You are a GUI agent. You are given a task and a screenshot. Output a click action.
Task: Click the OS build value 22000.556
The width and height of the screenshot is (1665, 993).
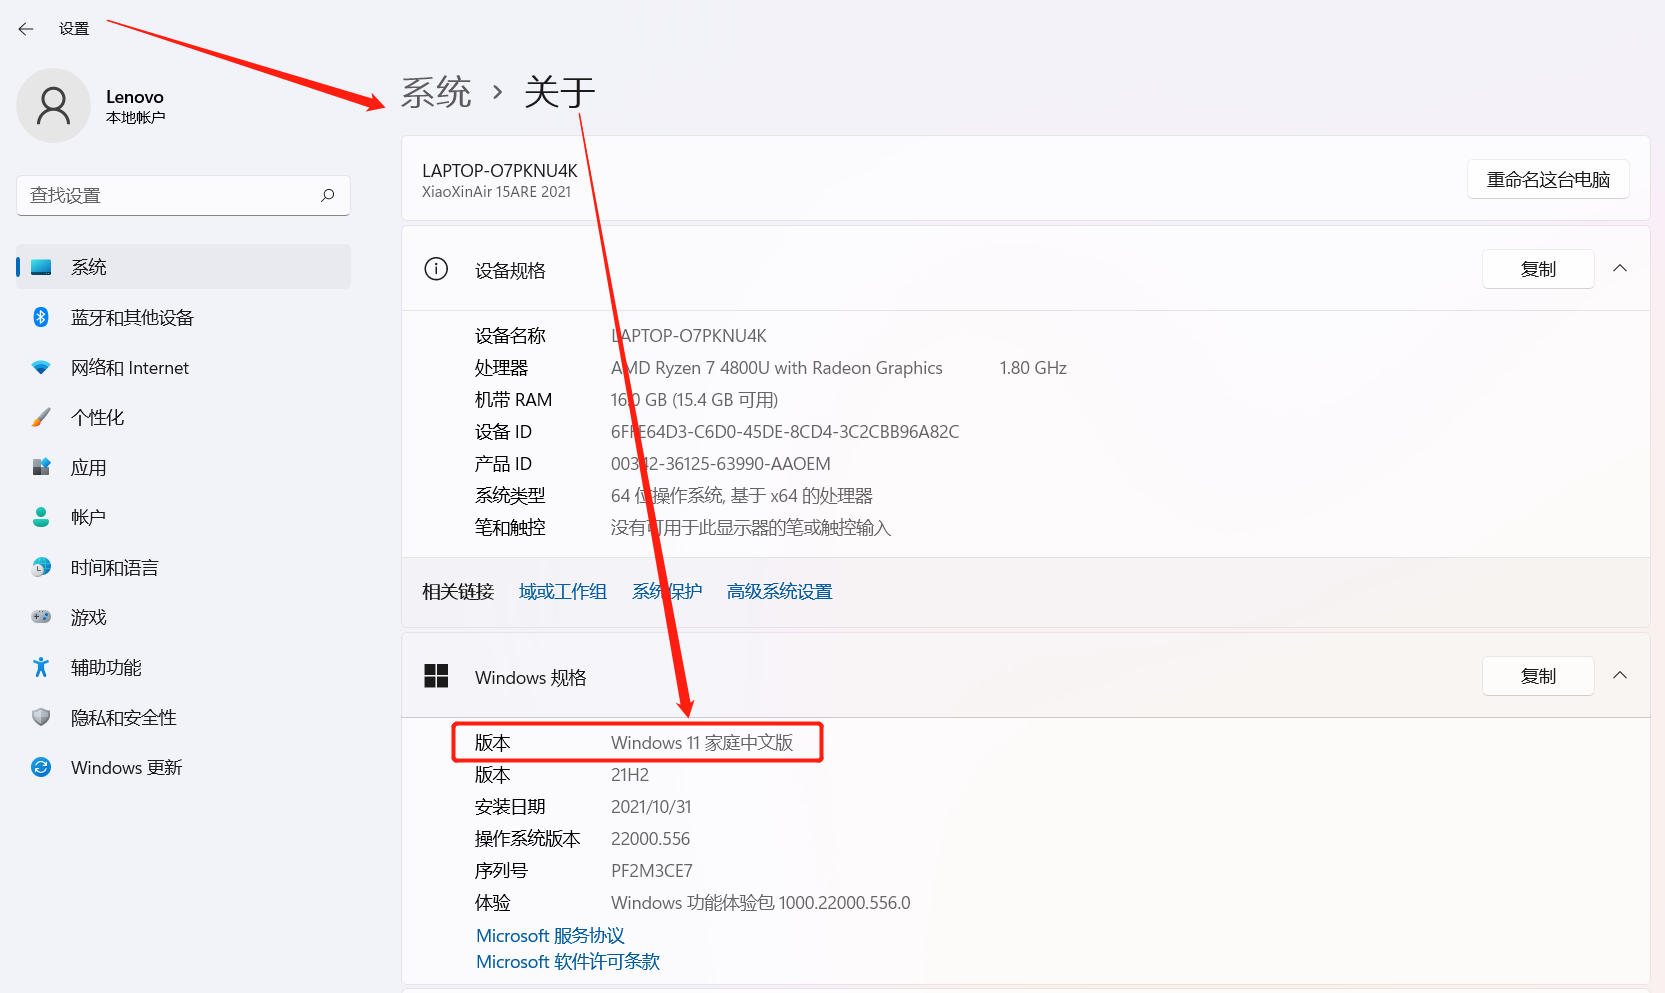[x=651, y=839]
